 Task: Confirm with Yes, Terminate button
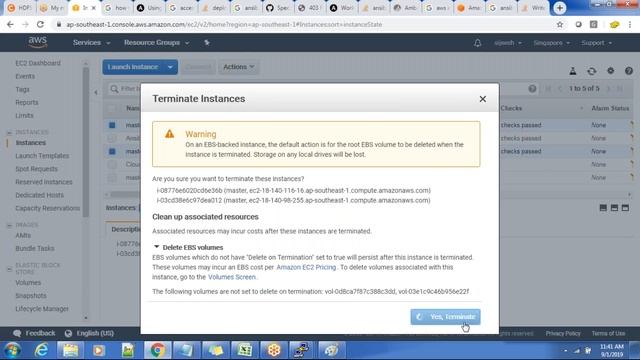pyautogui.click(x=445, y=317)
